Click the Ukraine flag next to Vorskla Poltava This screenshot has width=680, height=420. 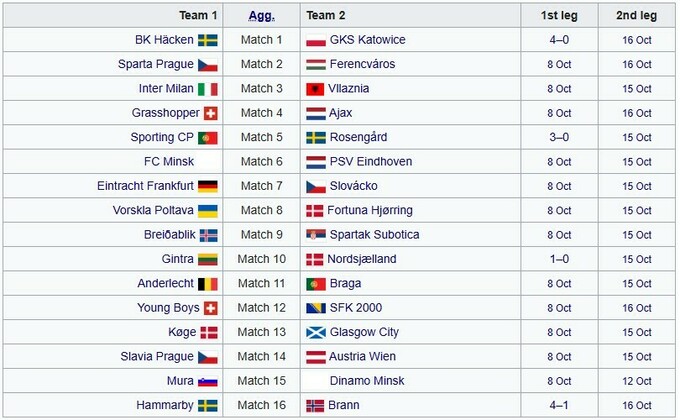(208, 210)
